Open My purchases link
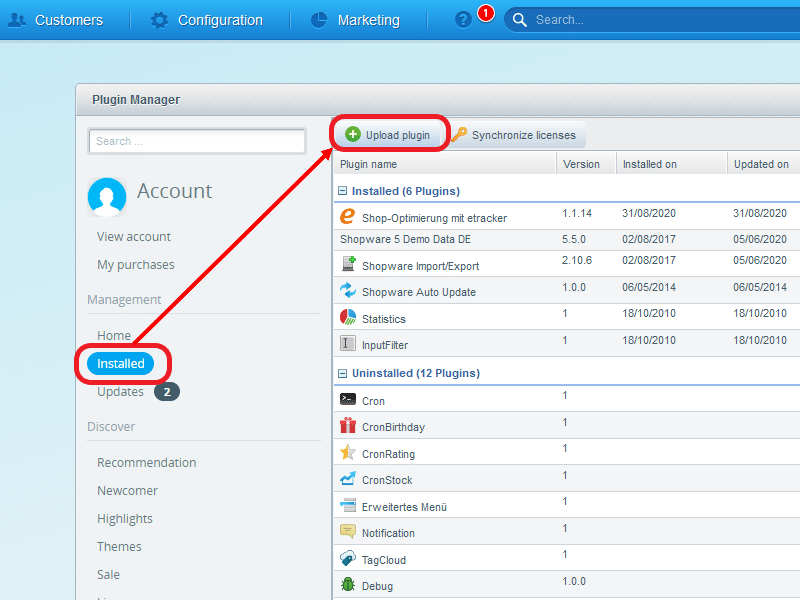This screenshot has height=600, width=800. point(136,265)
